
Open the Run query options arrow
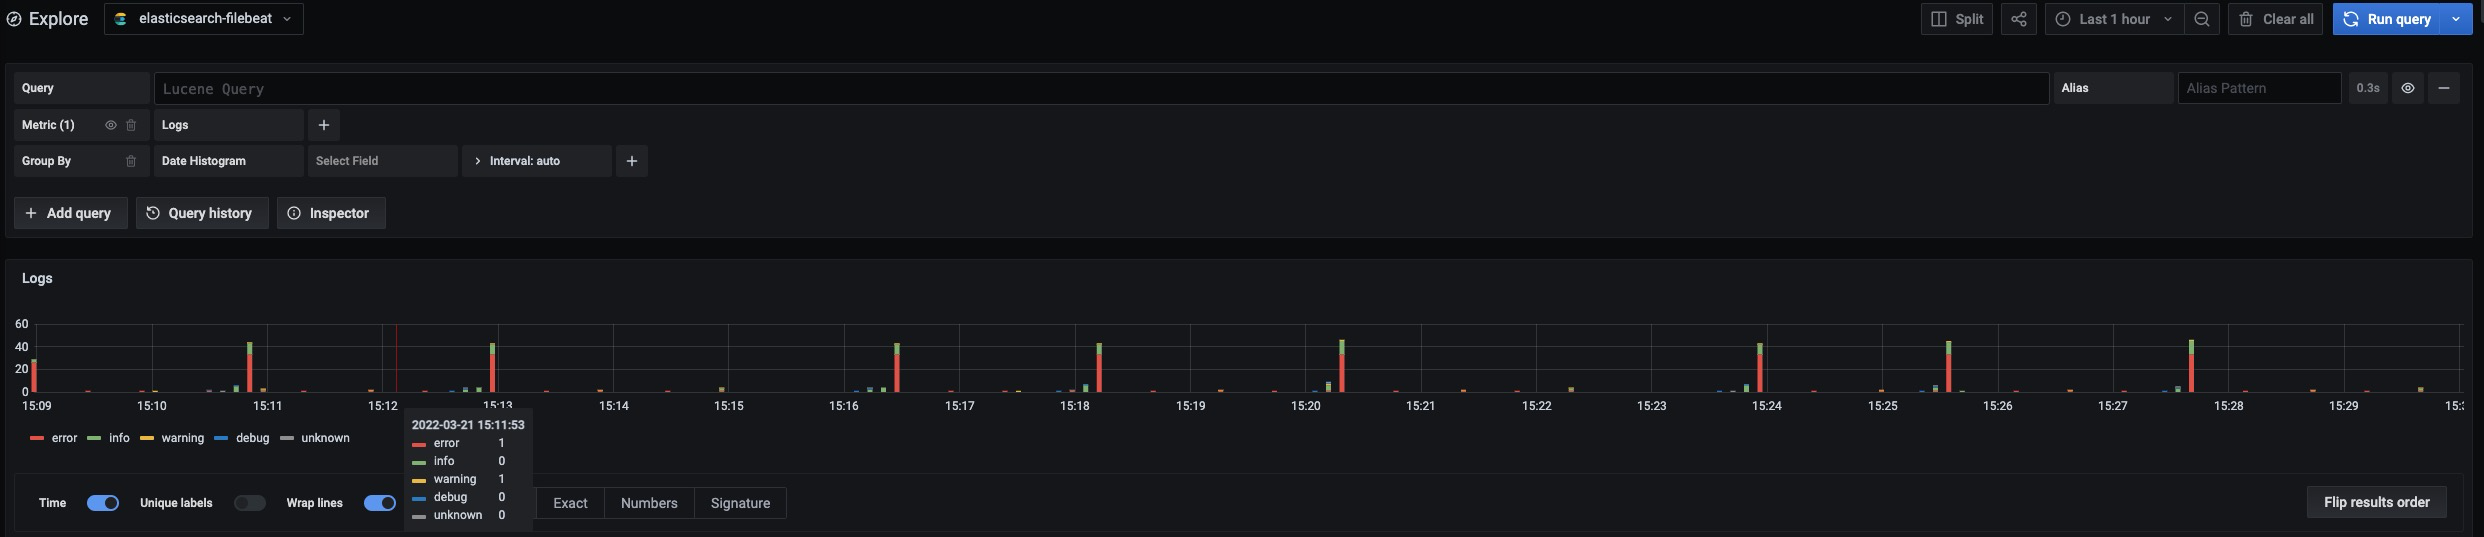click(x=2456, y=19)
